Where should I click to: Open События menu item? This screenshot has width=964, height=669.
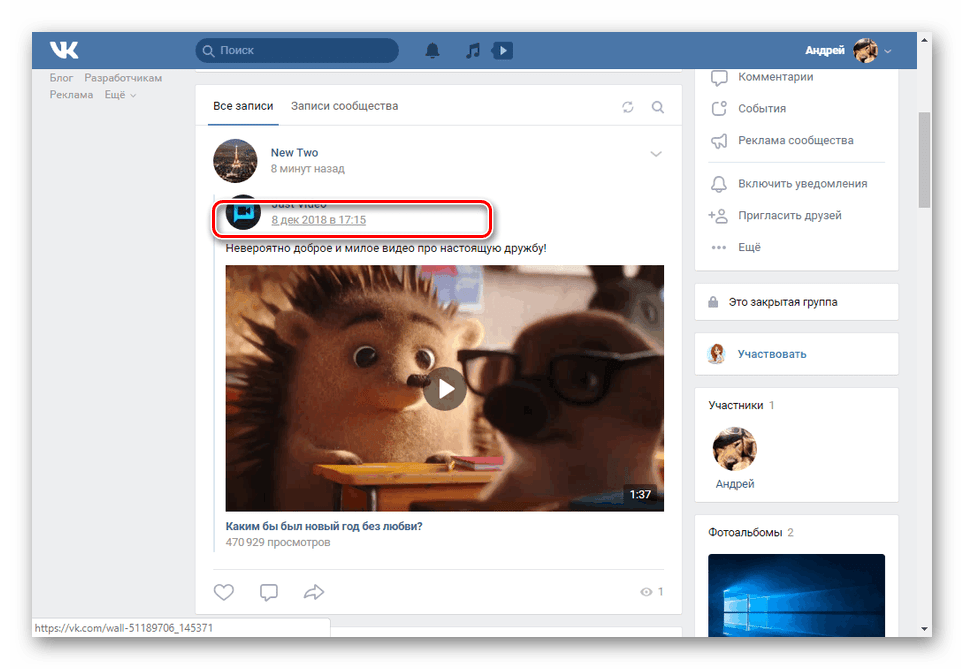click(762, 109)
